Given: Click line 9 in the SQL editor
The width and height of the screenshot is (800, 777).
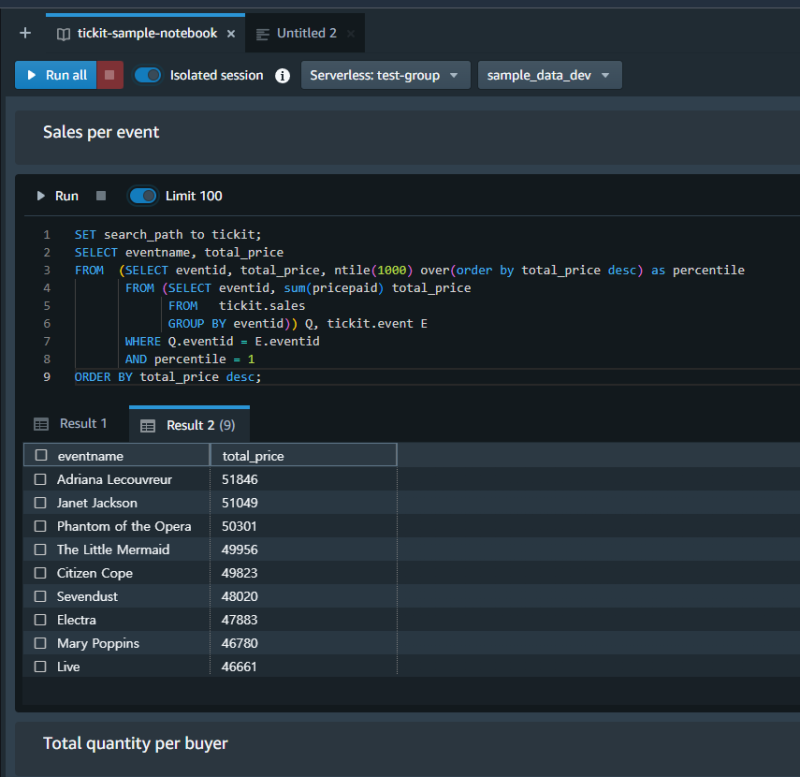Looking at the screenshot, I should (x=167, y=377).
